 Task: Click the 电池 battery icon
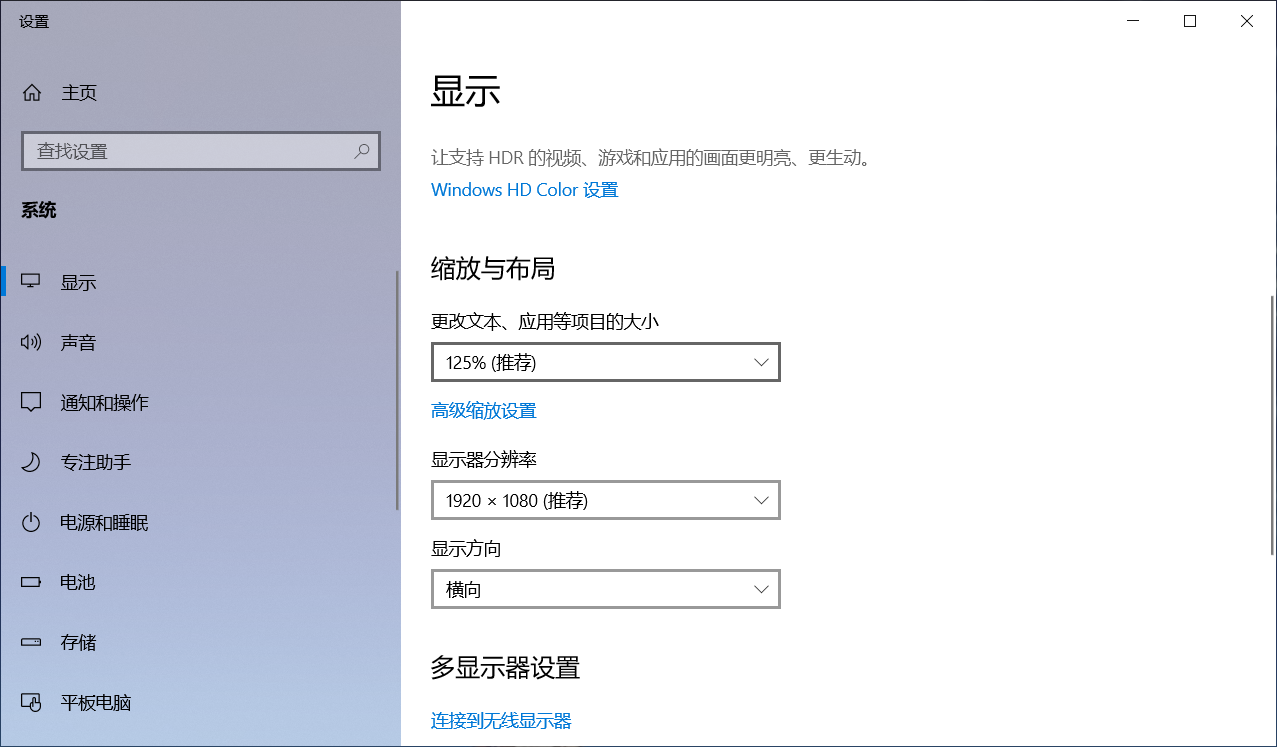32,582
